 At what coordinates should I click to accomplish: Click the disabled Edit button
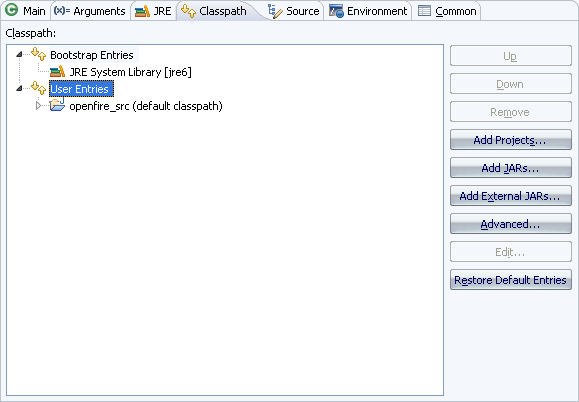click(x=511, y=252)
